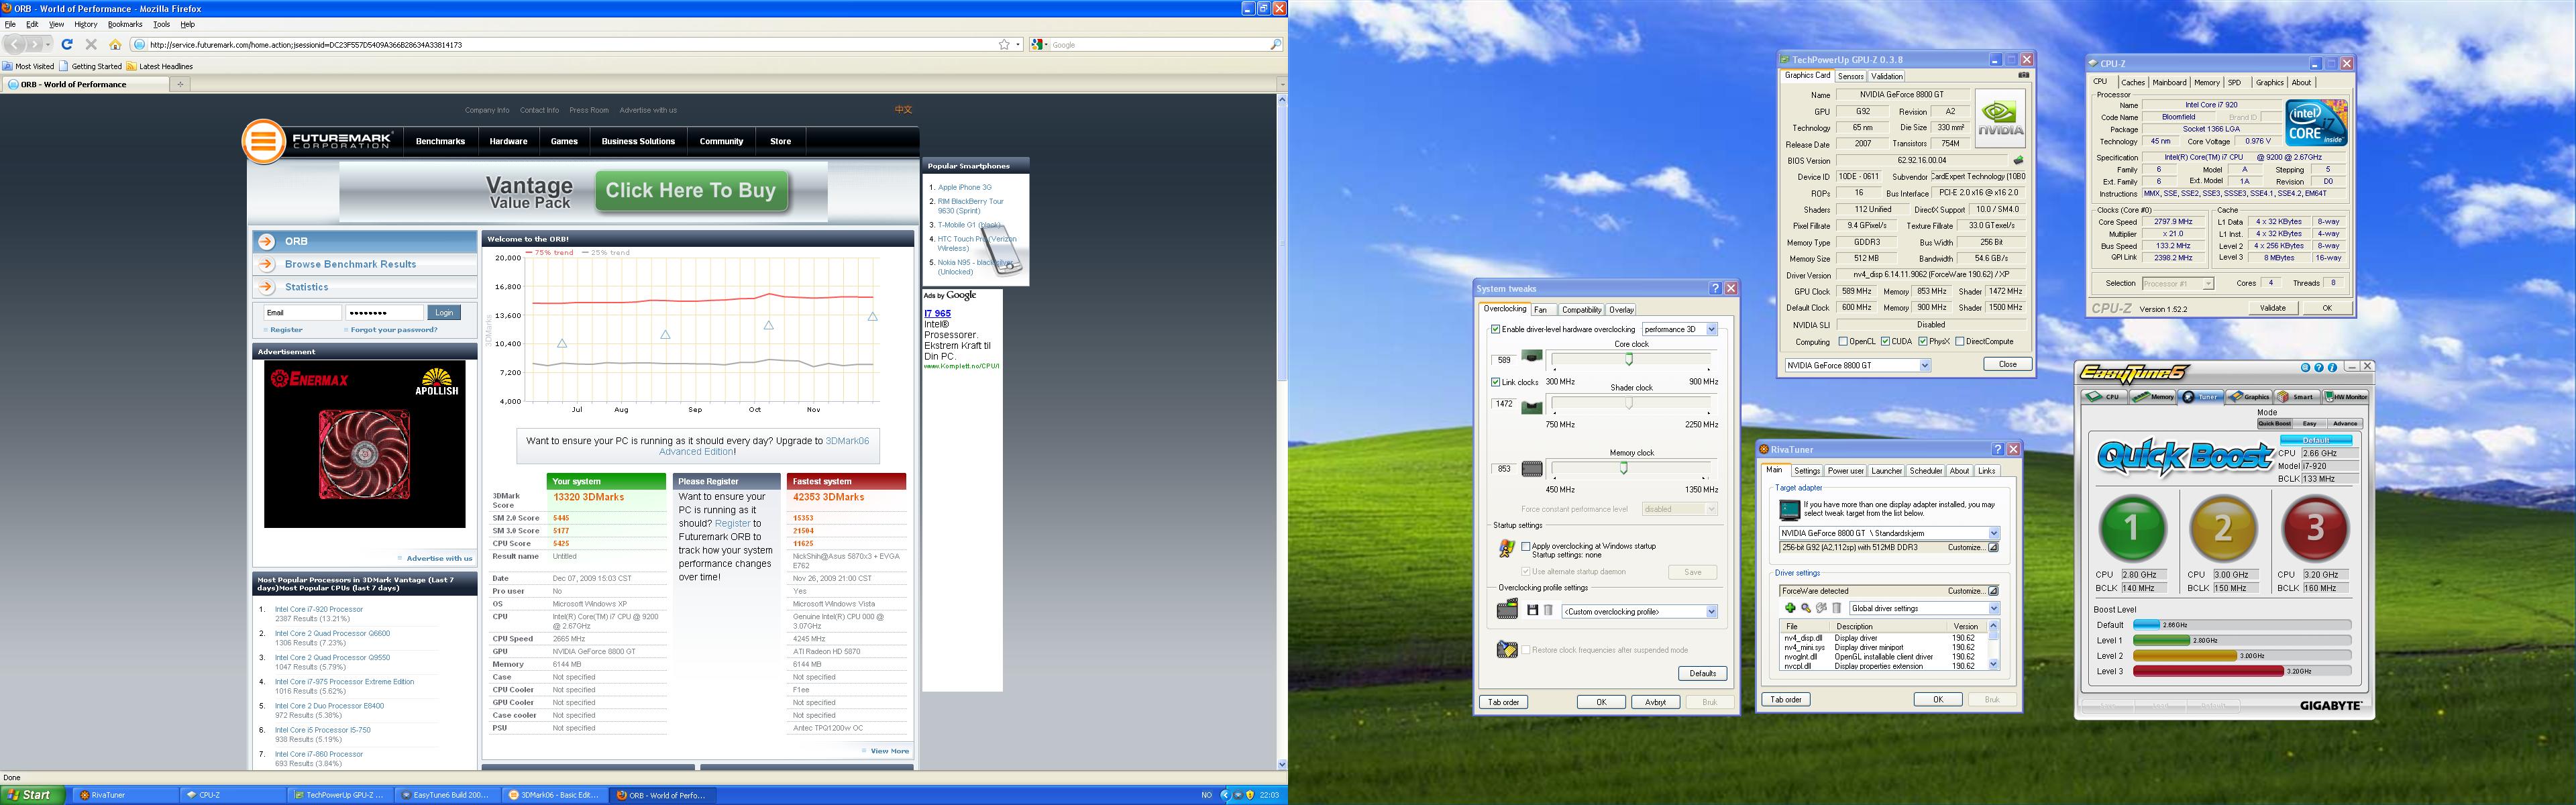Click the Email input field on ORB
2576x805 pixels.
click(302, 313)
